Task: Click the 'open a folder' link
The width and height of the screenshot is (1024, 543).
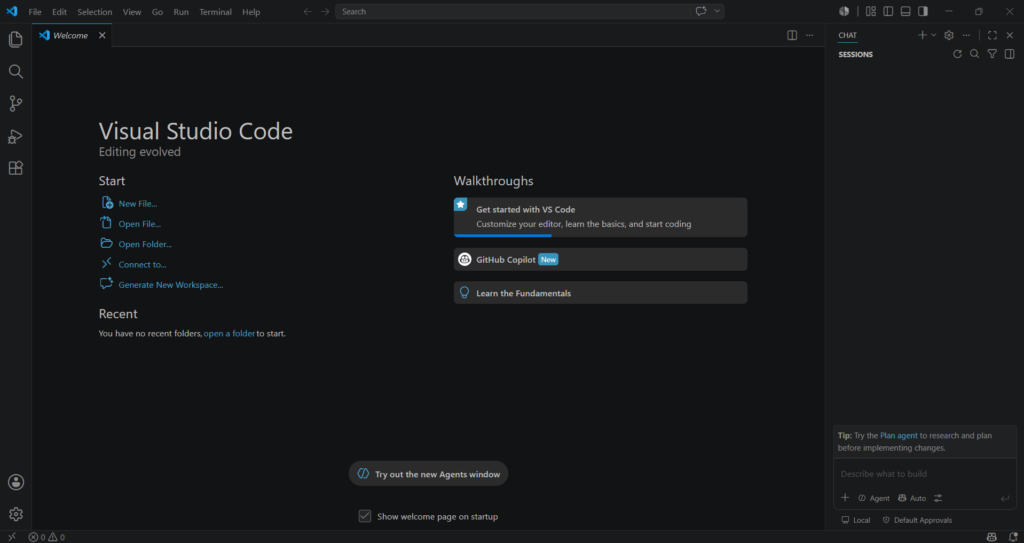Action: (x=229, y=333)
